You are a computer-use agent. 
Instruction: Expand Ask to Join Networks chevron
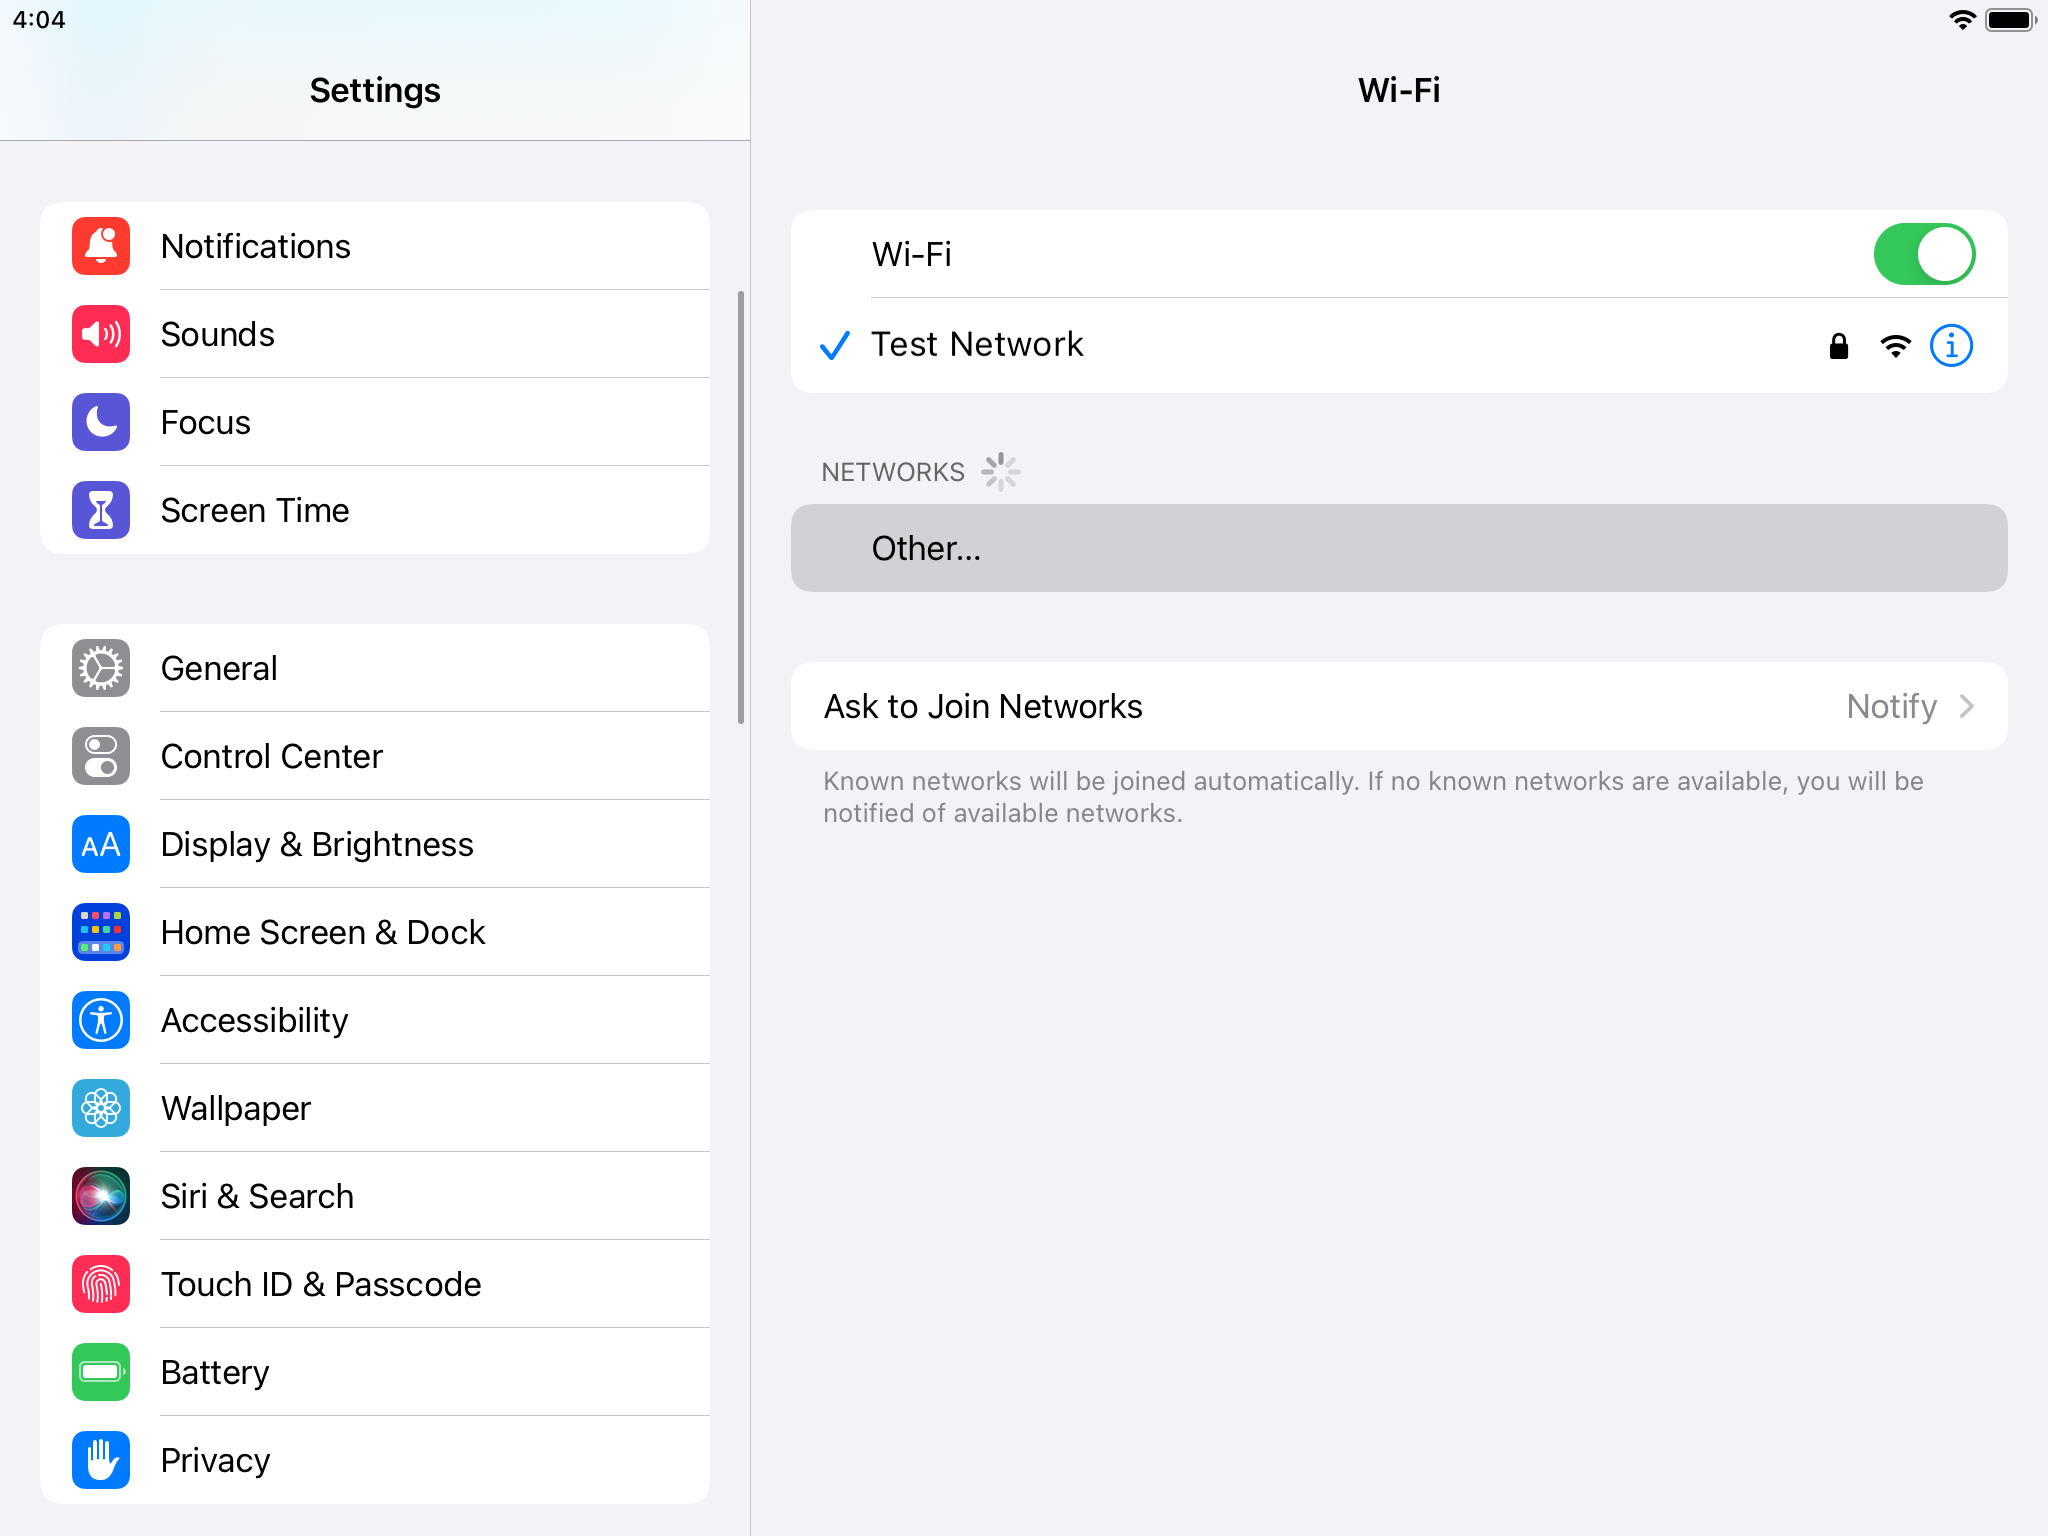1967,706
